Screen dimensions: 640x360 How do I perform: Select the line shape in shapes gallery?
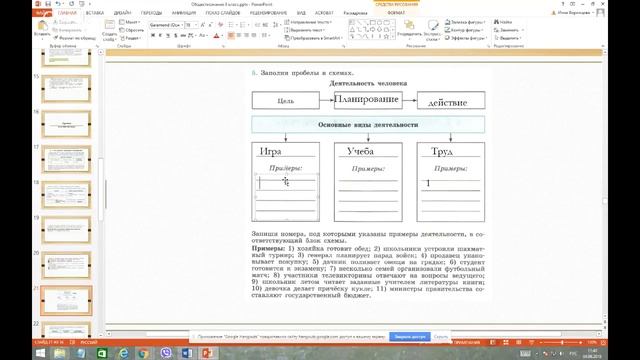pyautogui.click(x=359, y=22)
